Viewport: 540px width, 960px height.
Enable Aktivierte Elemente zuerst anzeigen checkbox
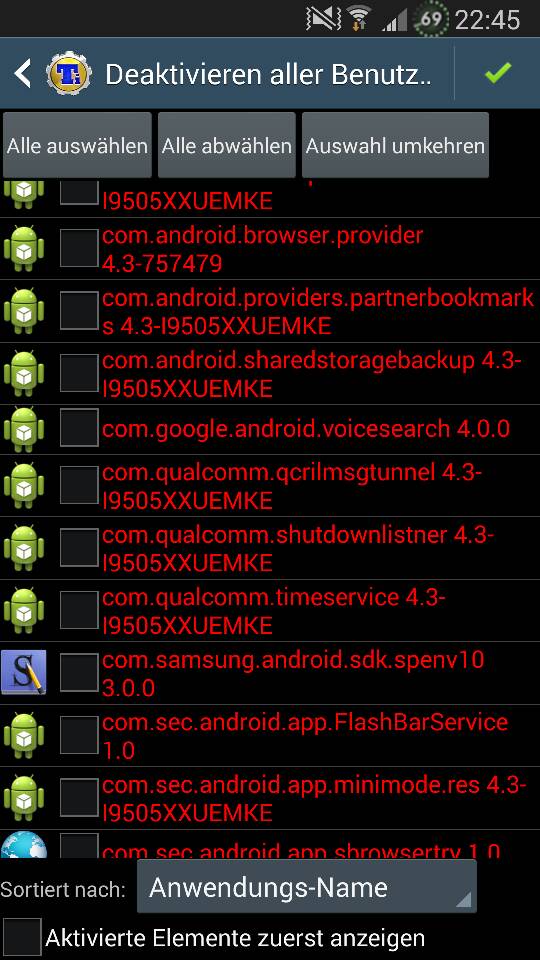click(x=21, y=938)
